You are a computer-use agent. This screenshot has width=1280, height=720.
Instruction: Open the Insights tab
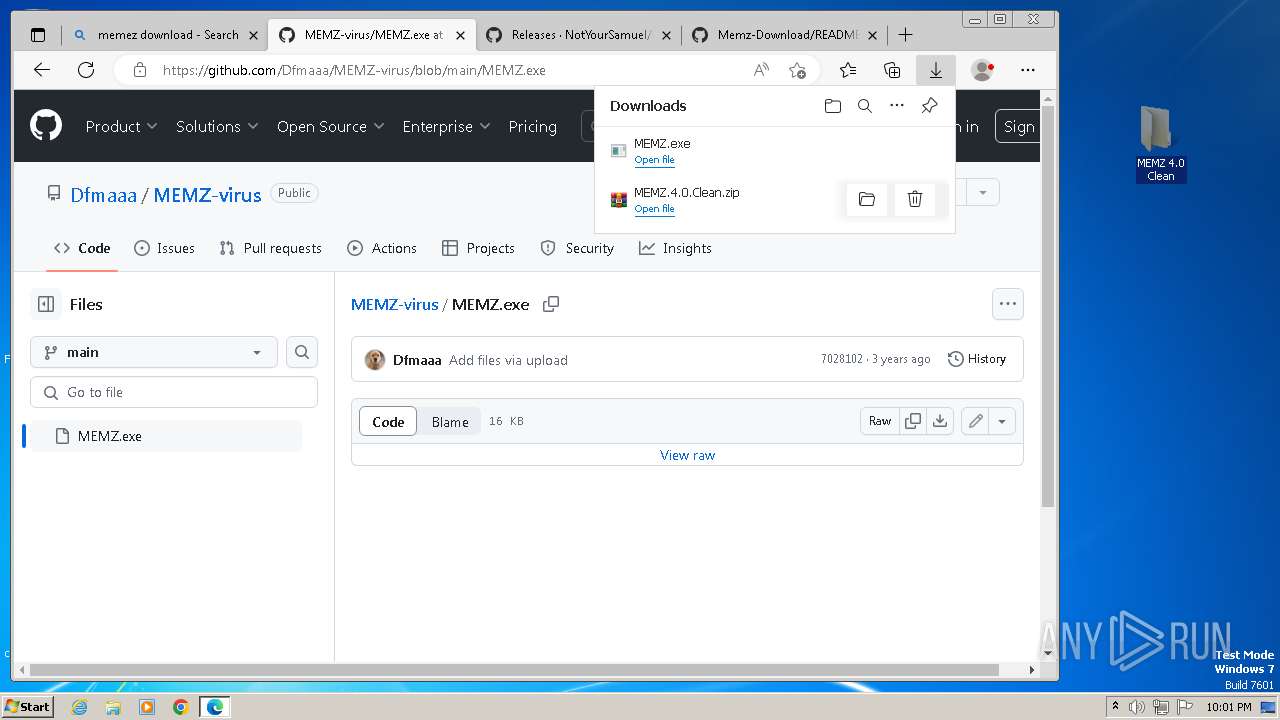[x=675, y=248]
